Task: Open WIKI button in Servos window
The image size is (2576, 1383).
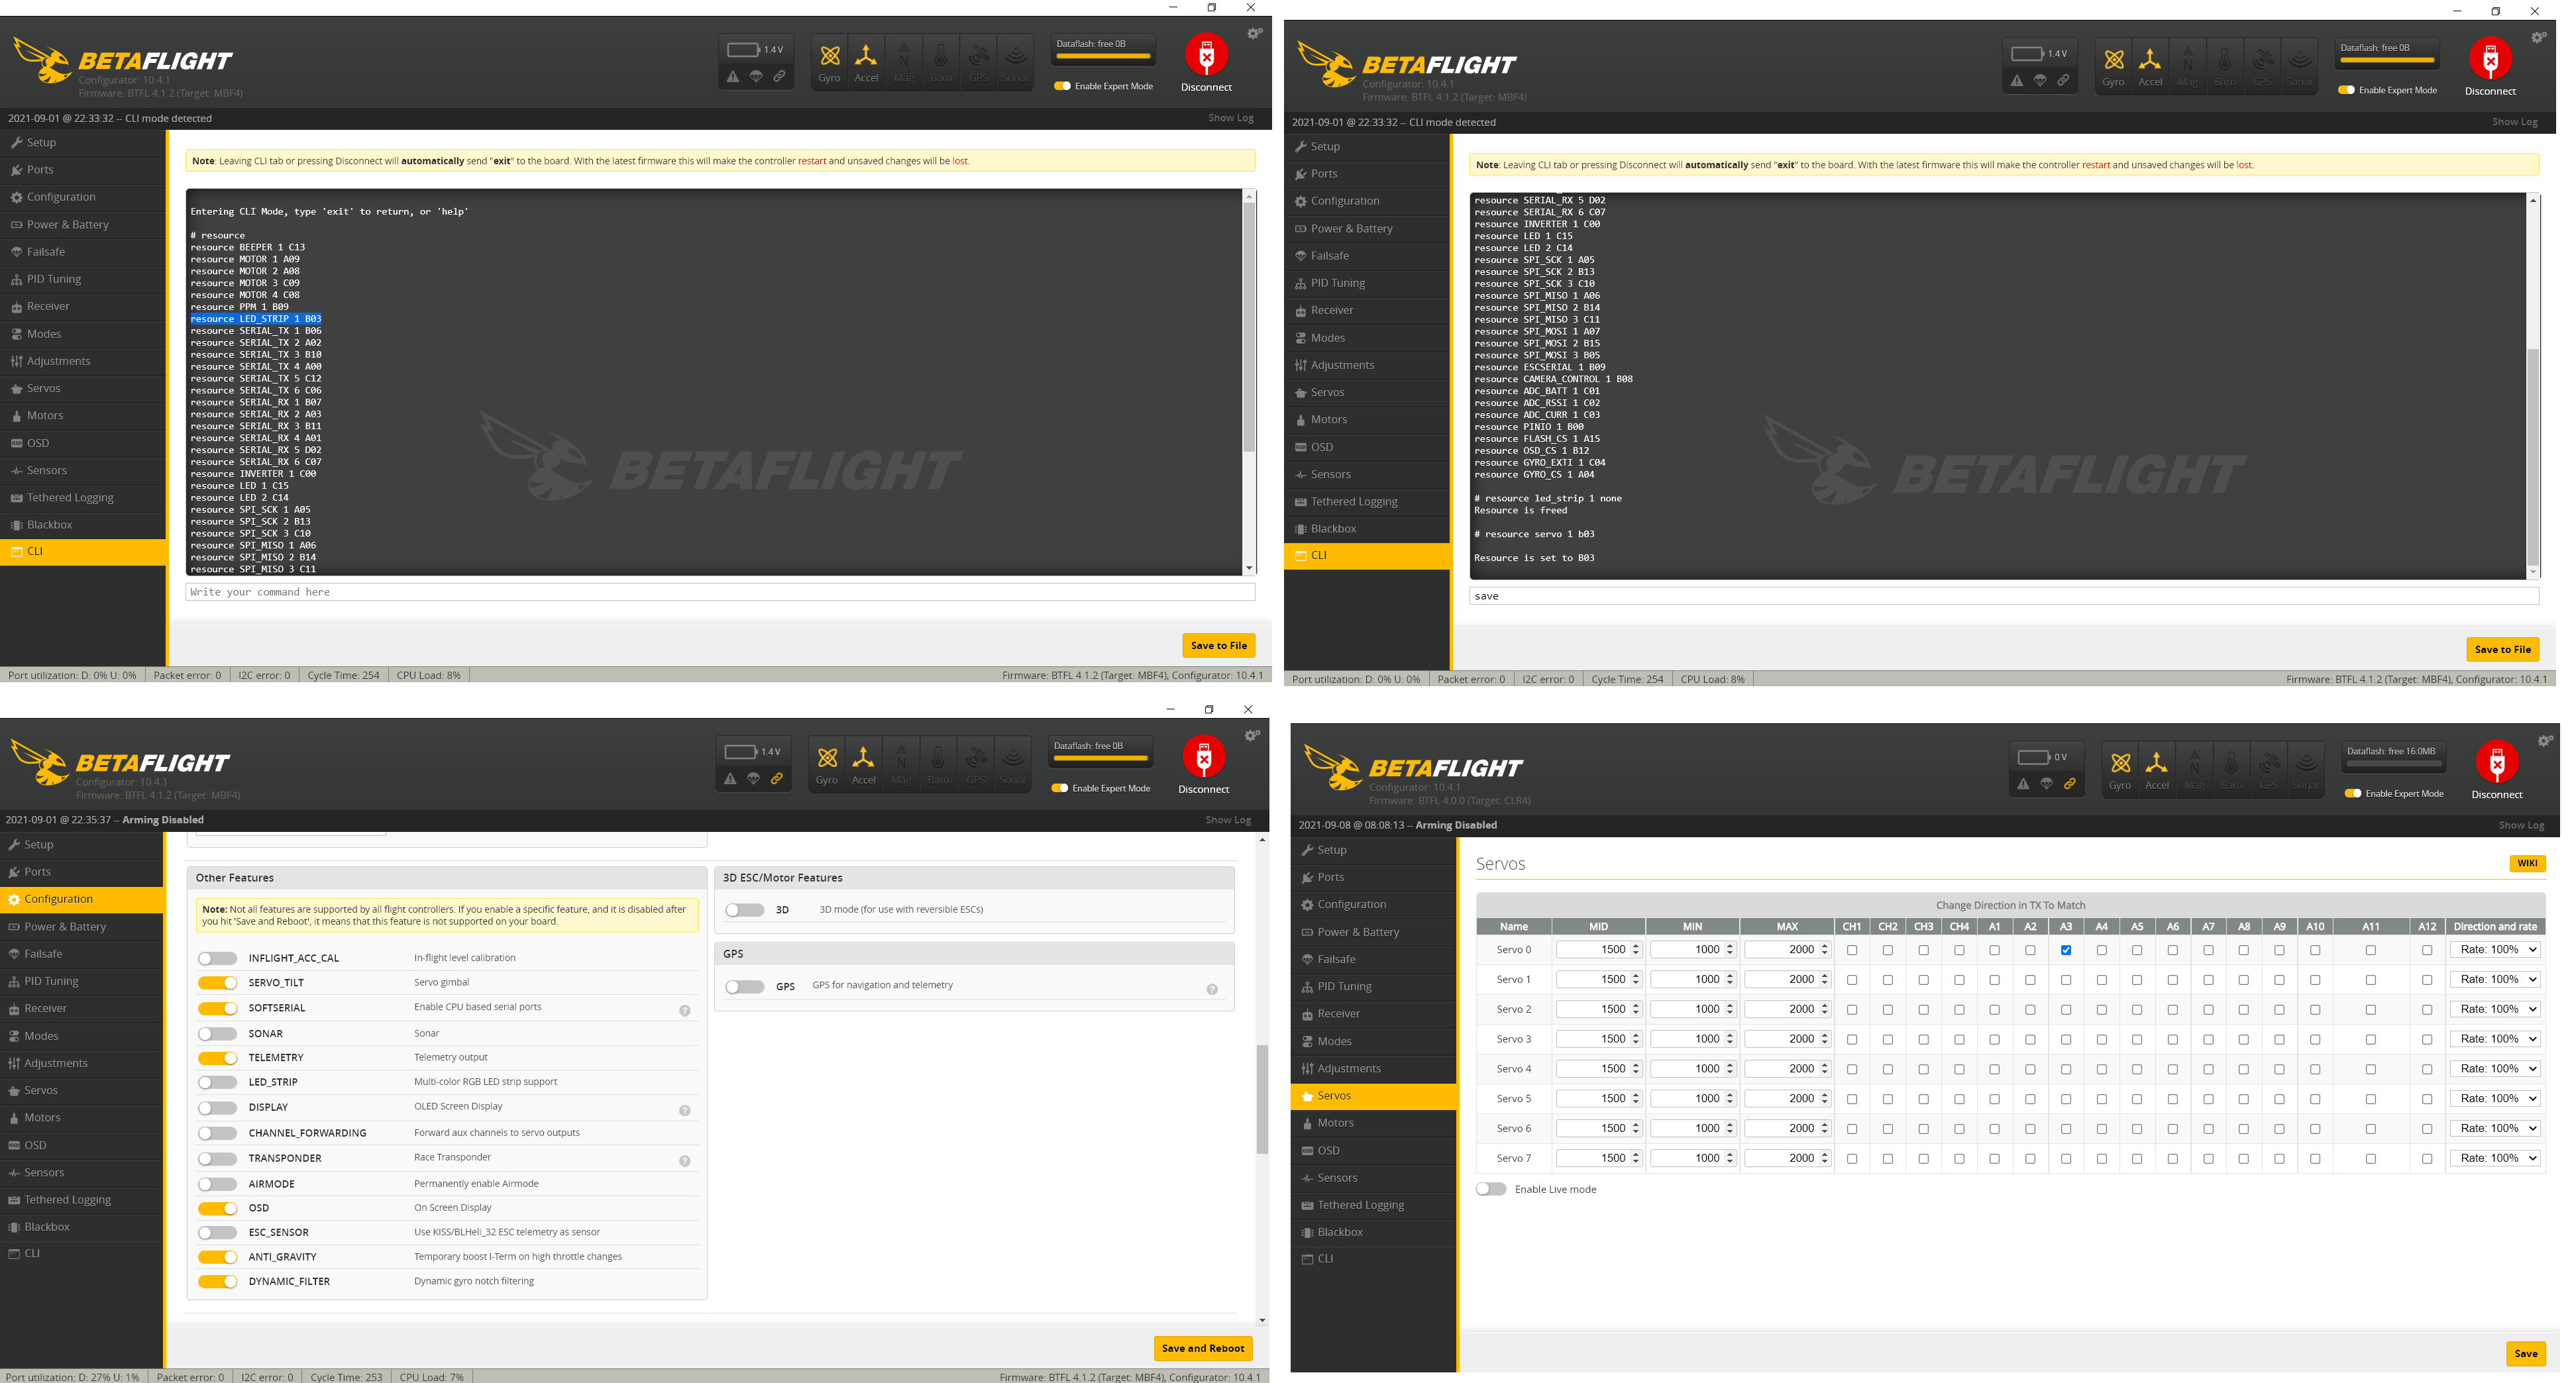Action: (2527, 864)
